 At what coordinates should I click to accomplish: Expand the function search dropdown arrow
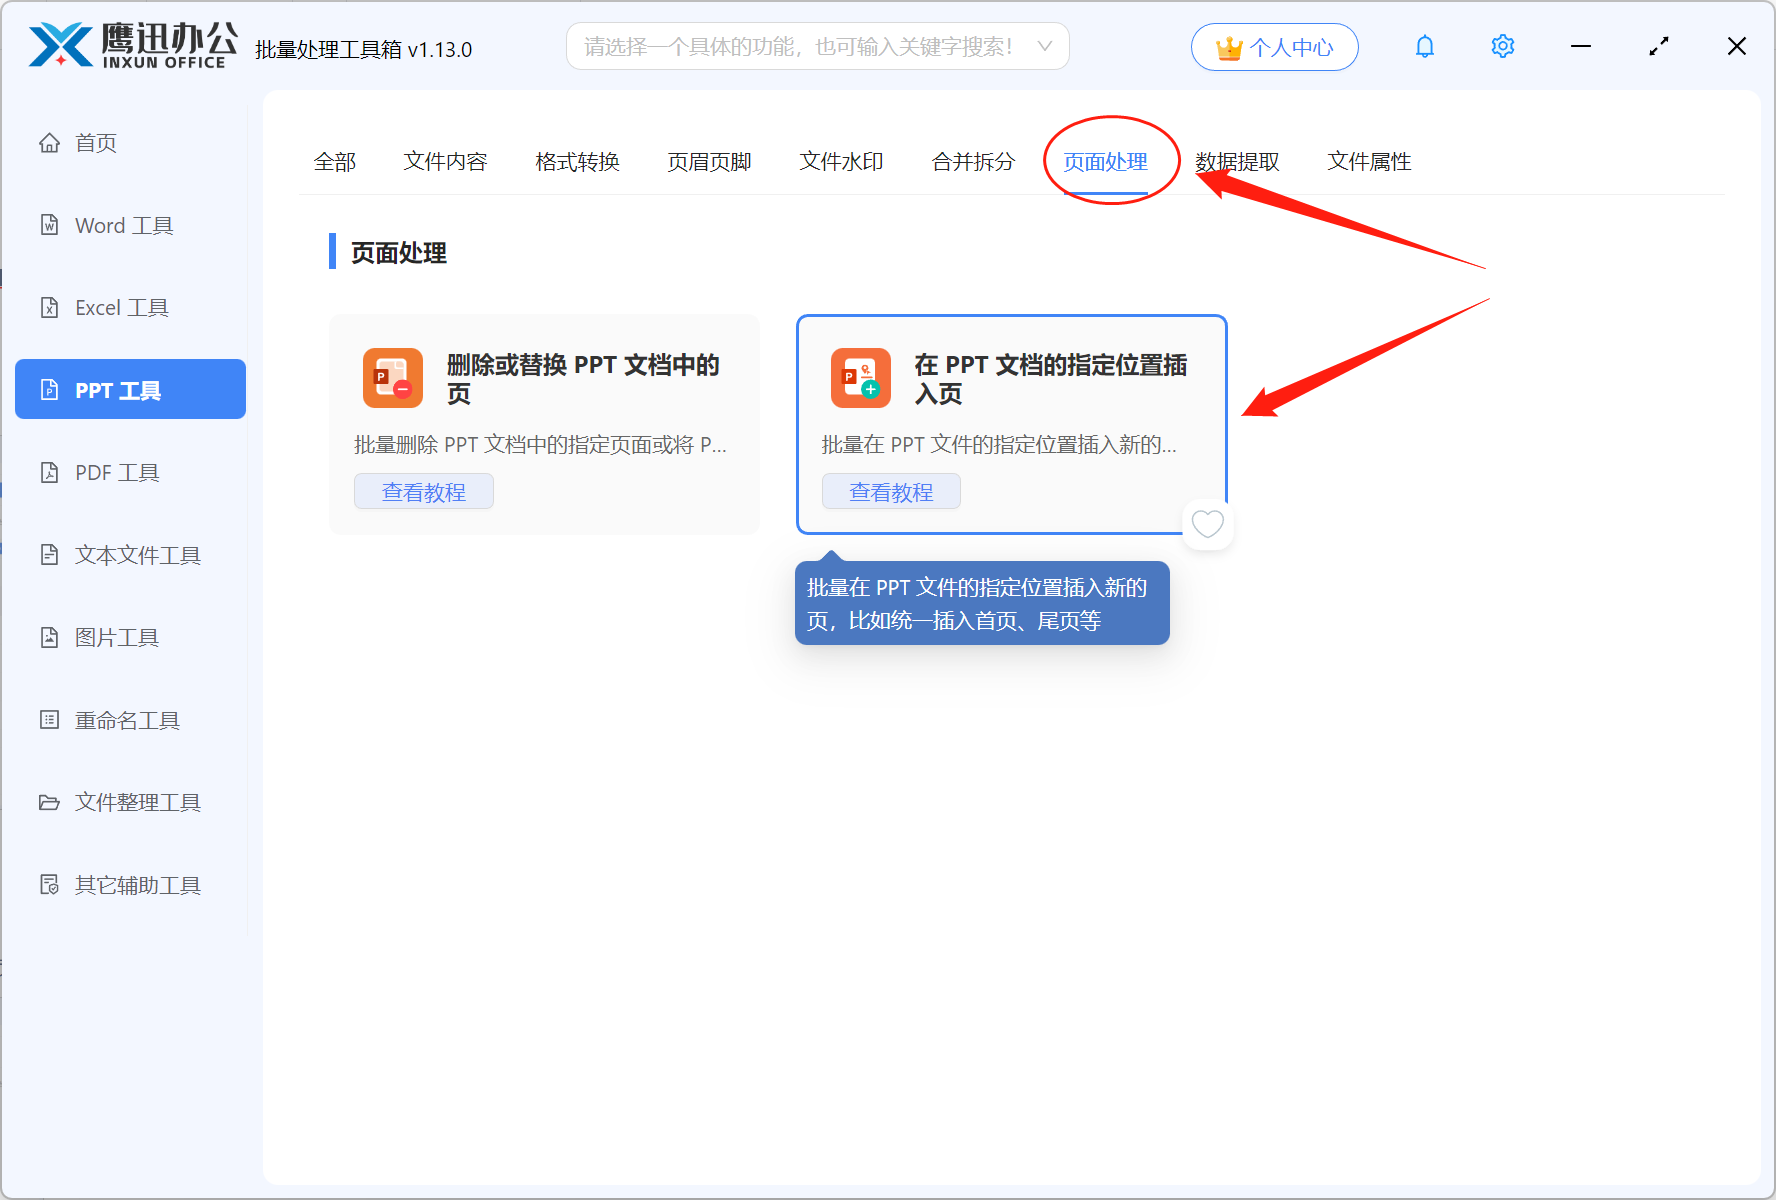[x=1045, y=47]
